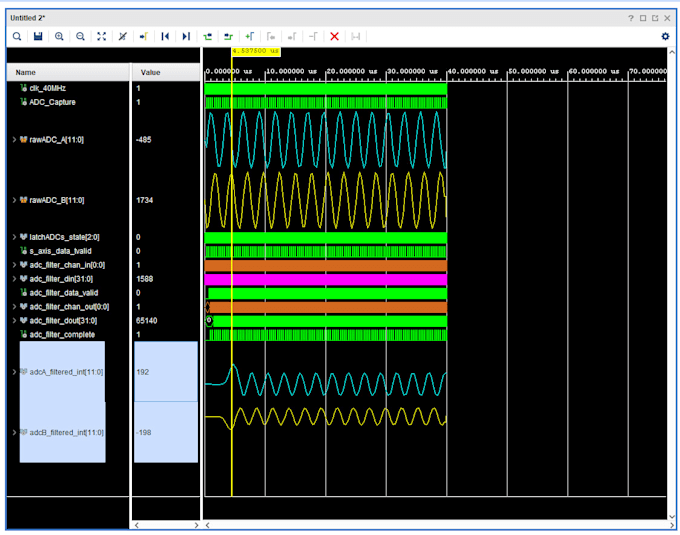Image resolution: width=680 pixels, height=535 pixels.
Task: Expand the latchADCs_state[2:0] signal
Action: coord(14,237)
